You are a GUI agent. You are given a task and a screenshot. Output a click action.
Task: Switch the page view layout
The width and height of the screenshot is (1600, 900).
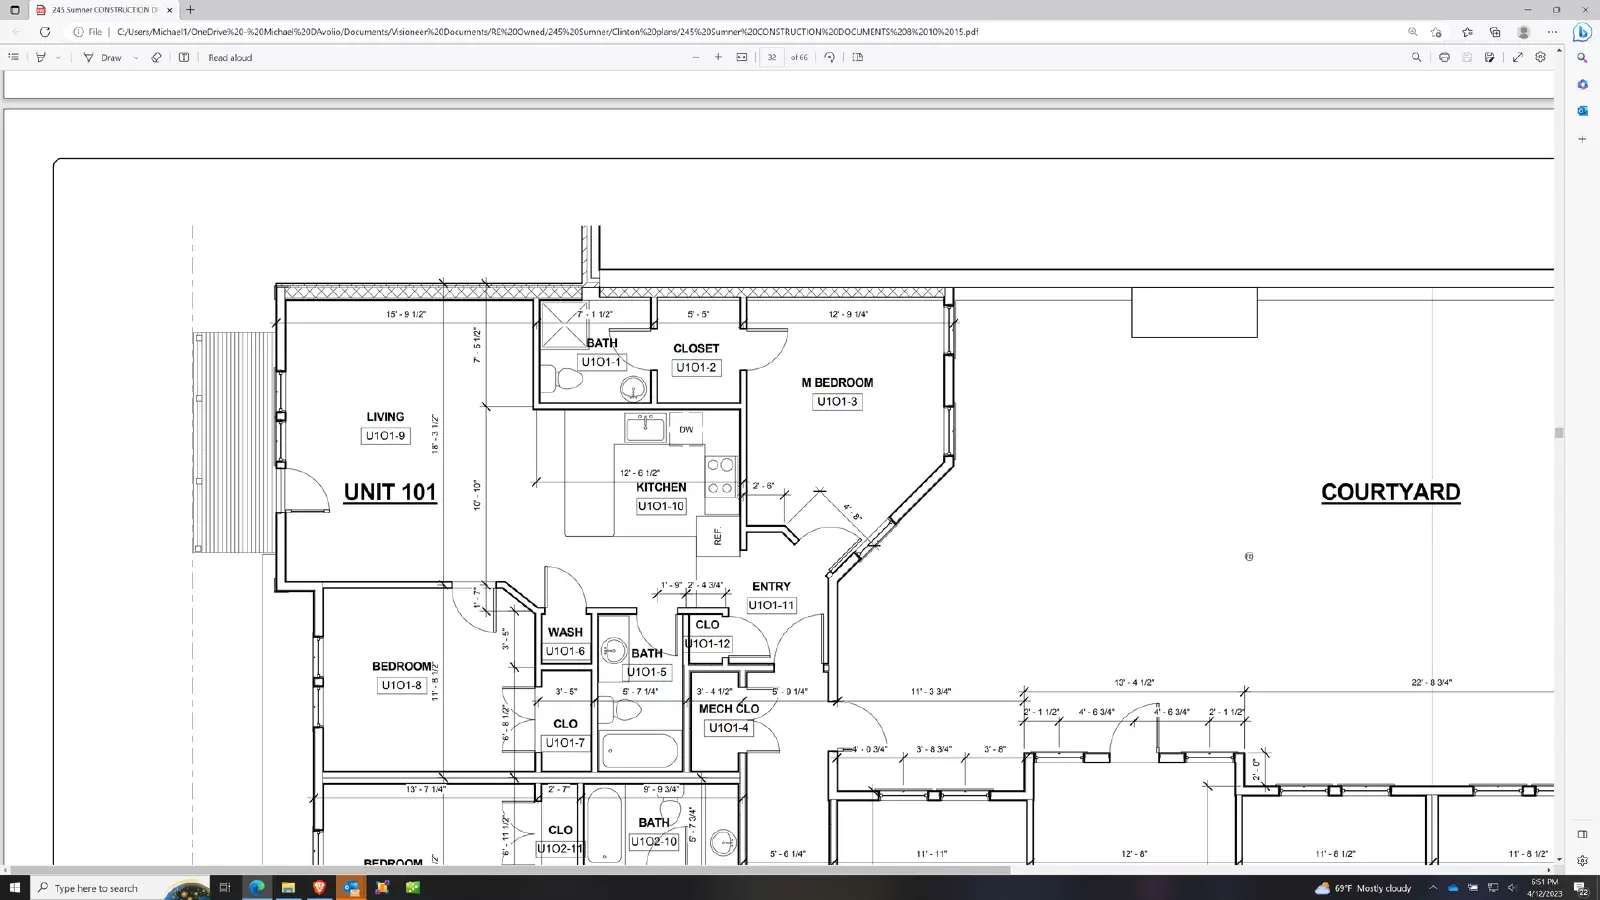pos(858,57)
